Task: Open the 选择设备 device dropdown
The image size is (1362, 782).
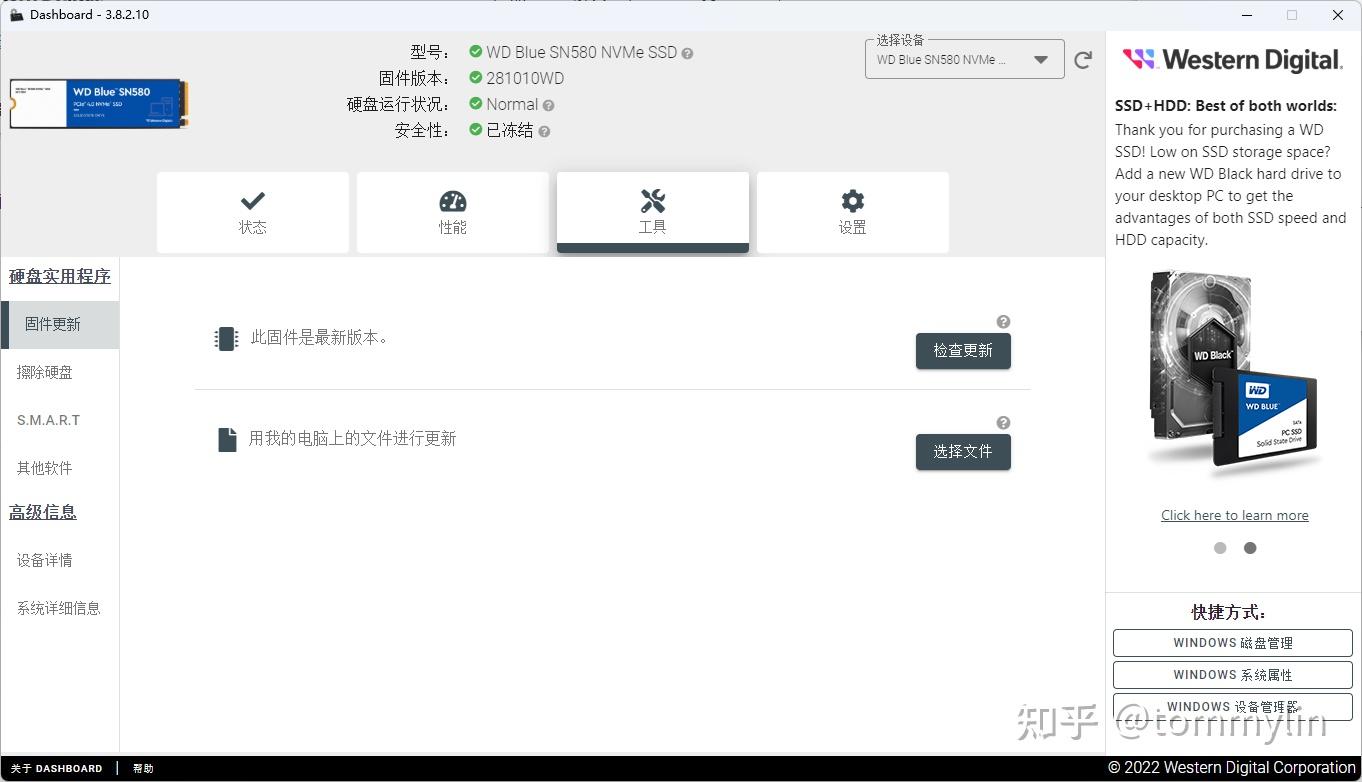Action: click(x=964, y=60)
